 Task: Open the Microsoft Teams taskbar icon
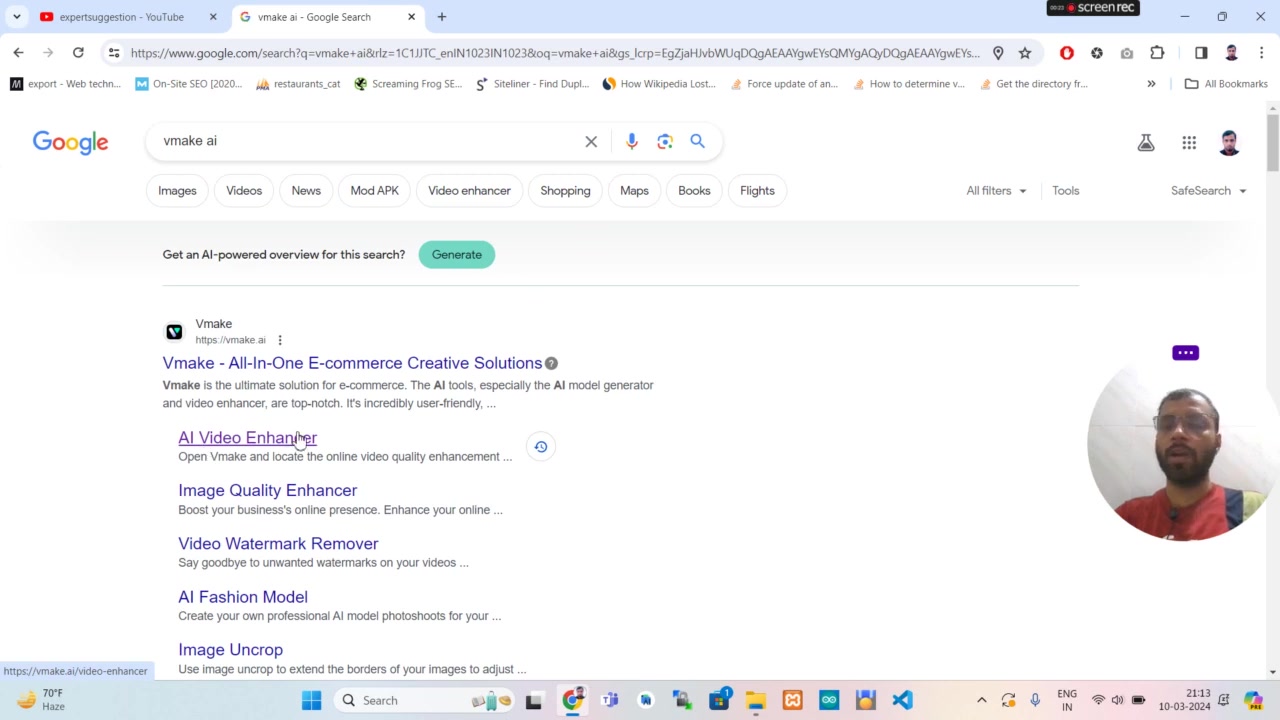[609, 700]
